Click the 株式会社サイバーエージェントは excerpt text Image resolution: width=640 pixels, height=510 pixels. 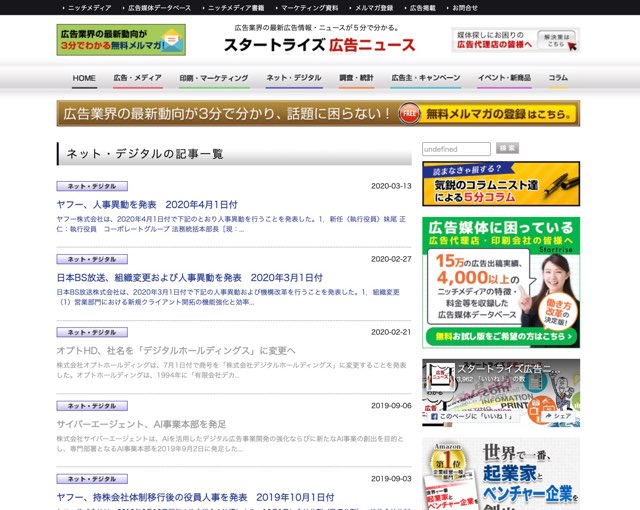(230, 443)
